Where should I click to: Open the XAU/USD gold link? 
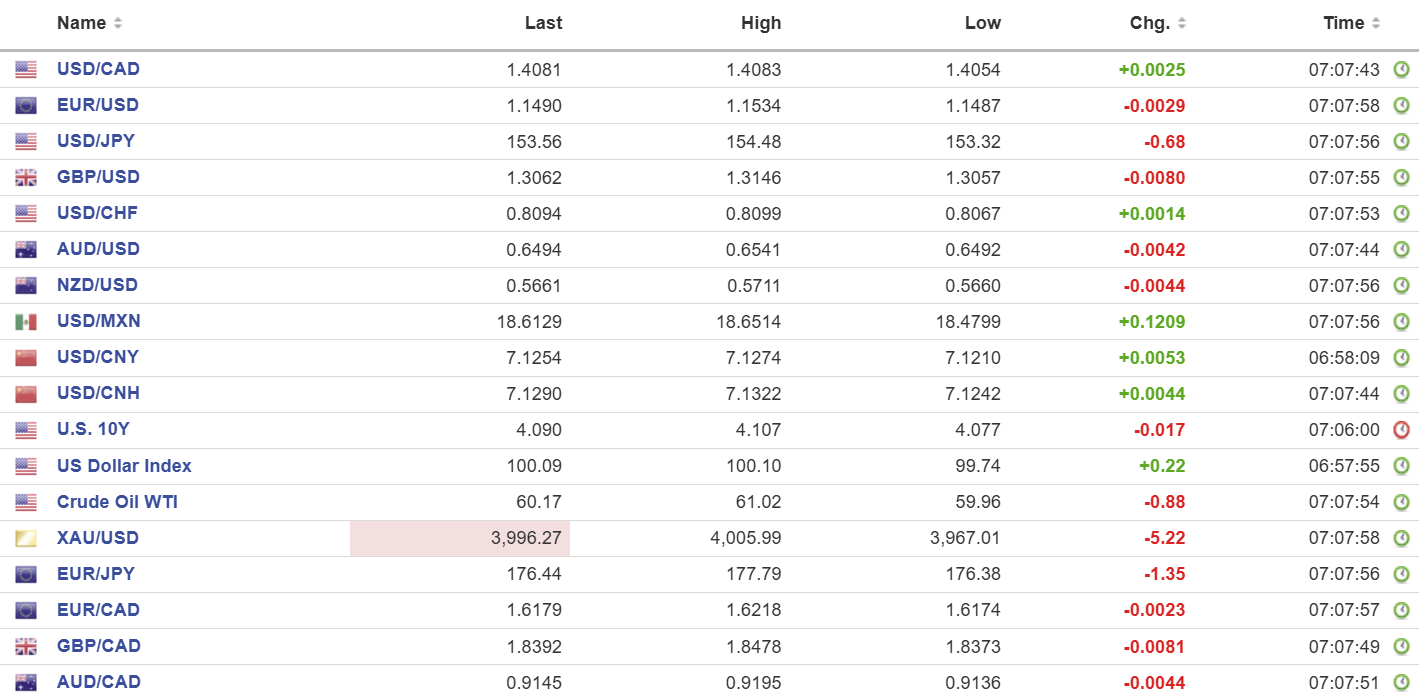pyautogui.click(x=98, y=538)
